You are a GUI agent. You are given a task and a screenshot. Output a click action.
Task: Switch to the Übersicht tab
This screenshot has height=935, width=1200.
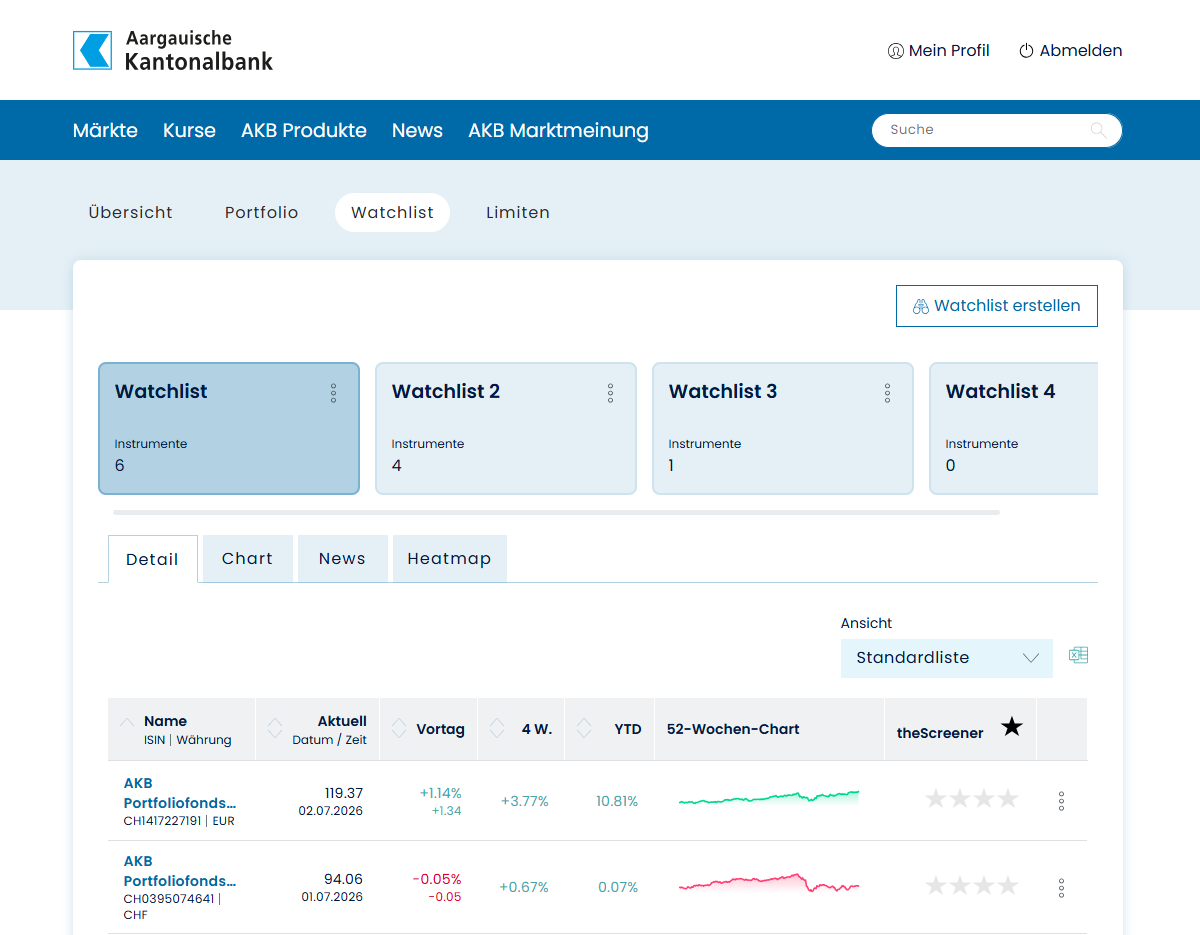(131, 212)
